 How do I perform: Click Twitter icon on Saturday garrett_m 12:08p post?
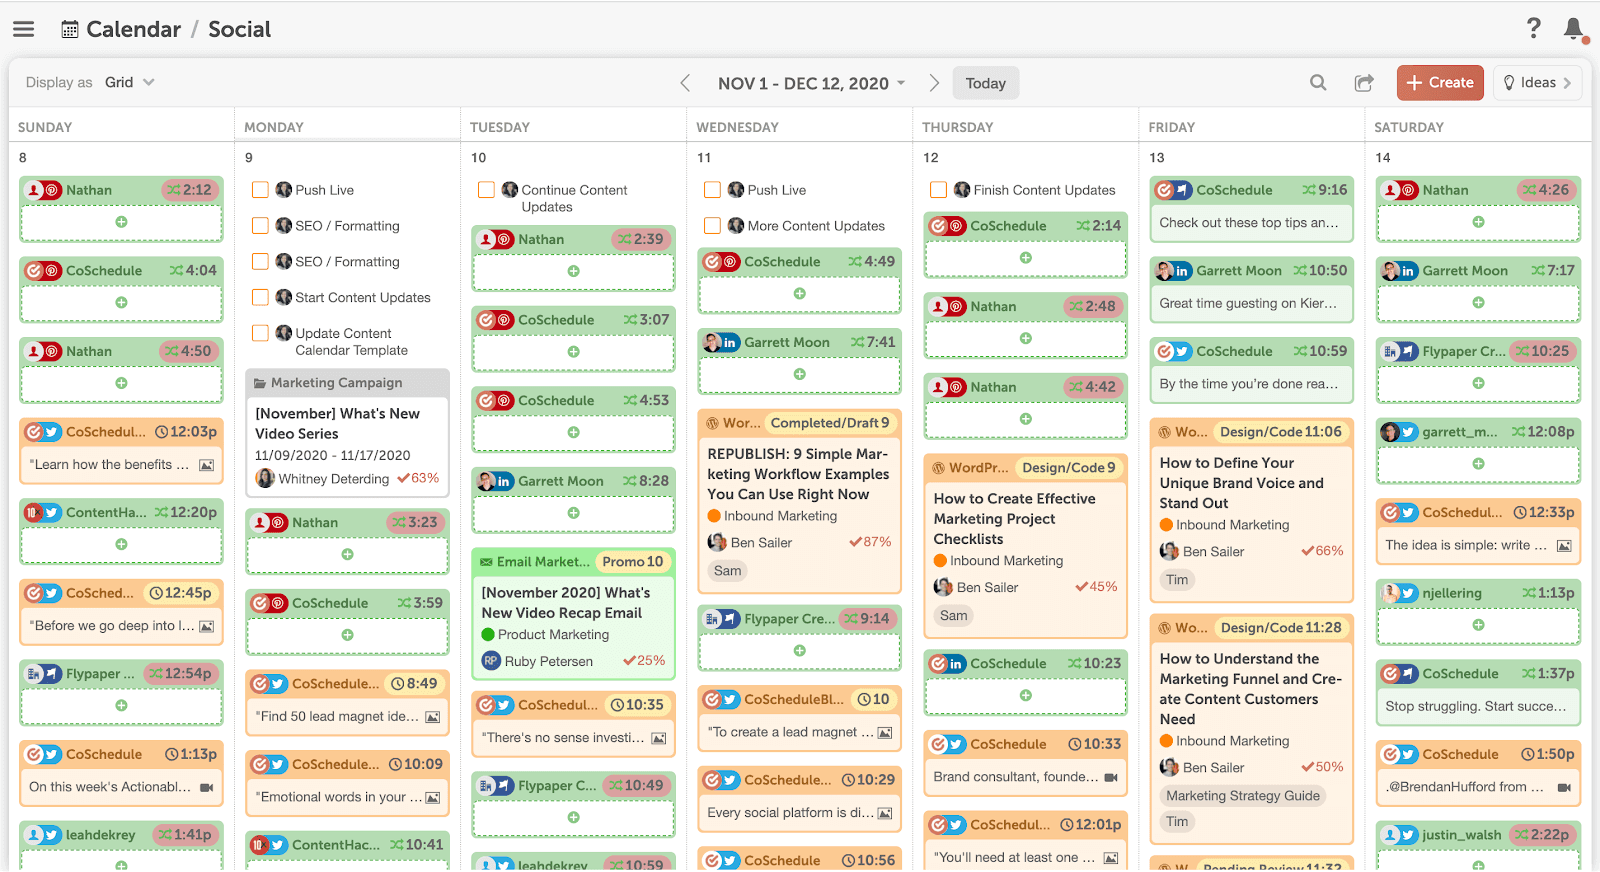(x=1408, y=432)
